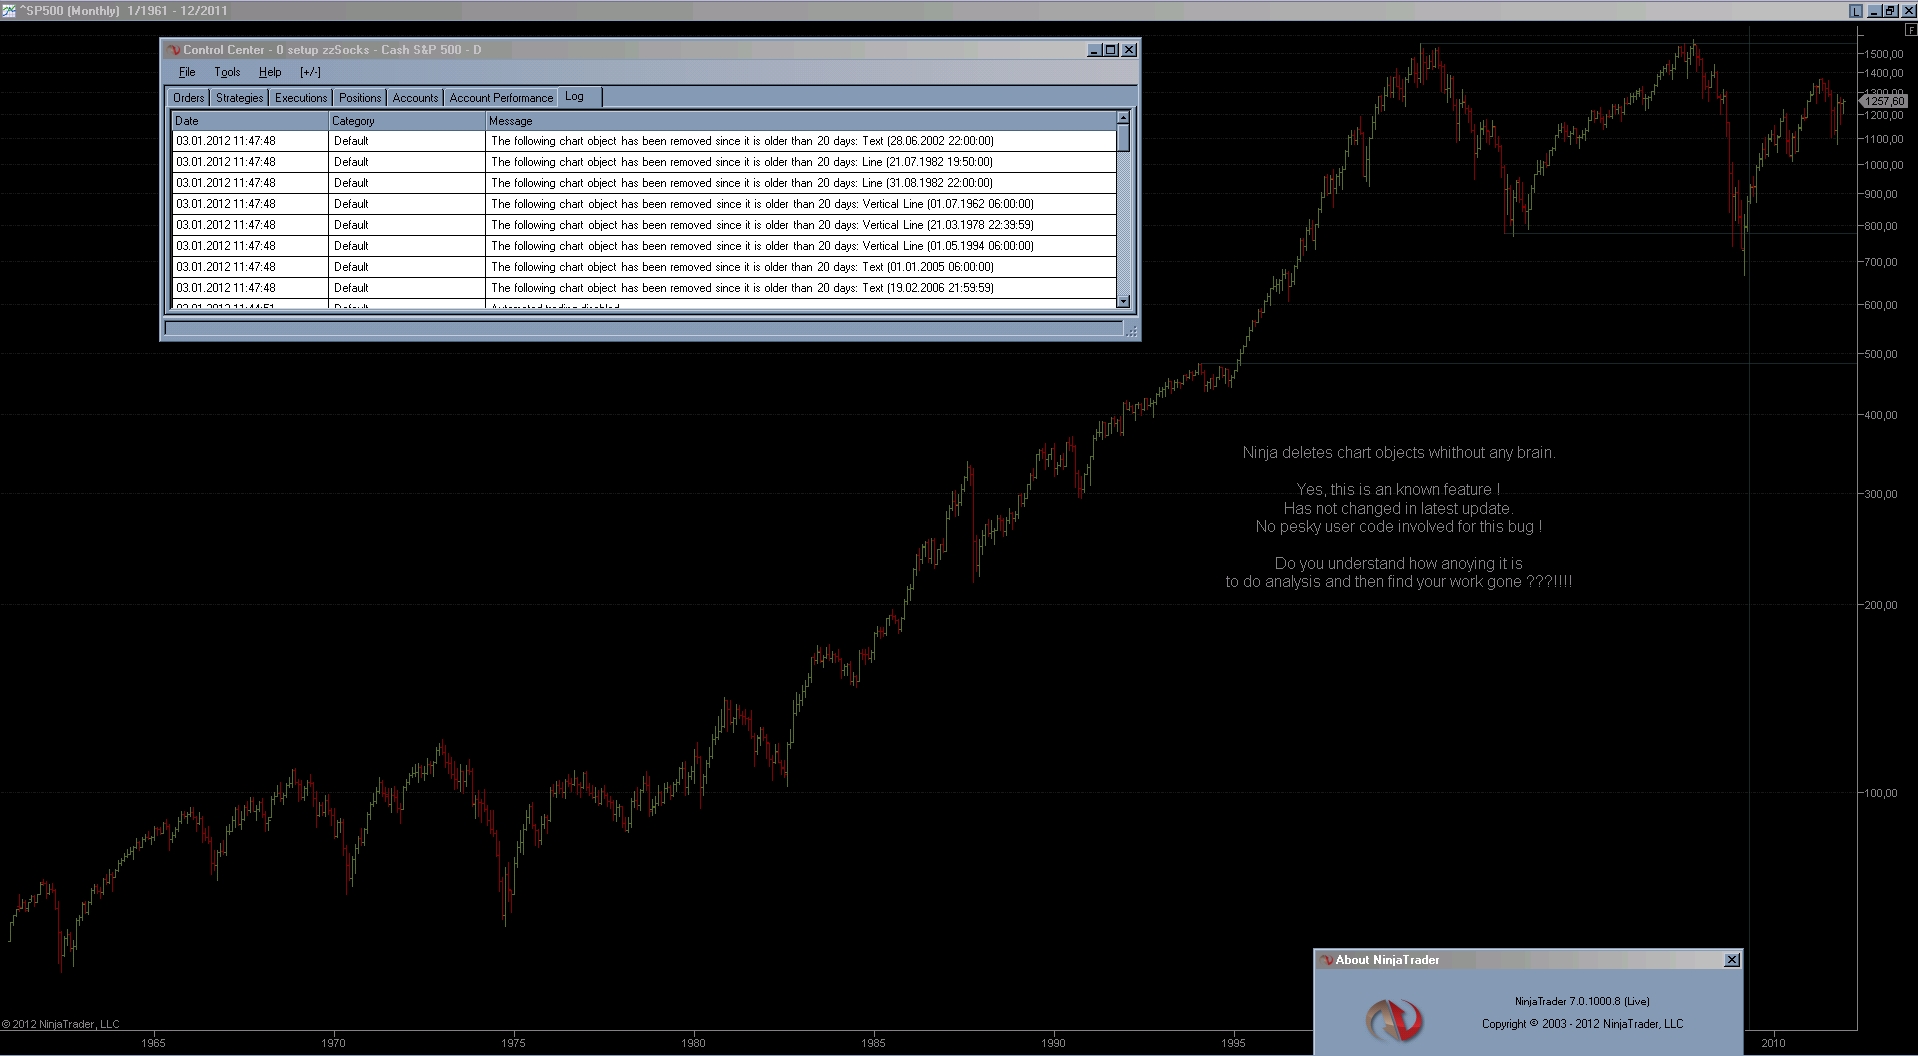The height and width of the screenshot is (1056, 1918).
Task: Click the 'NinjaTrader 7.0.1000.8 (Live)' version text
Action: tap(1582, 1001)
